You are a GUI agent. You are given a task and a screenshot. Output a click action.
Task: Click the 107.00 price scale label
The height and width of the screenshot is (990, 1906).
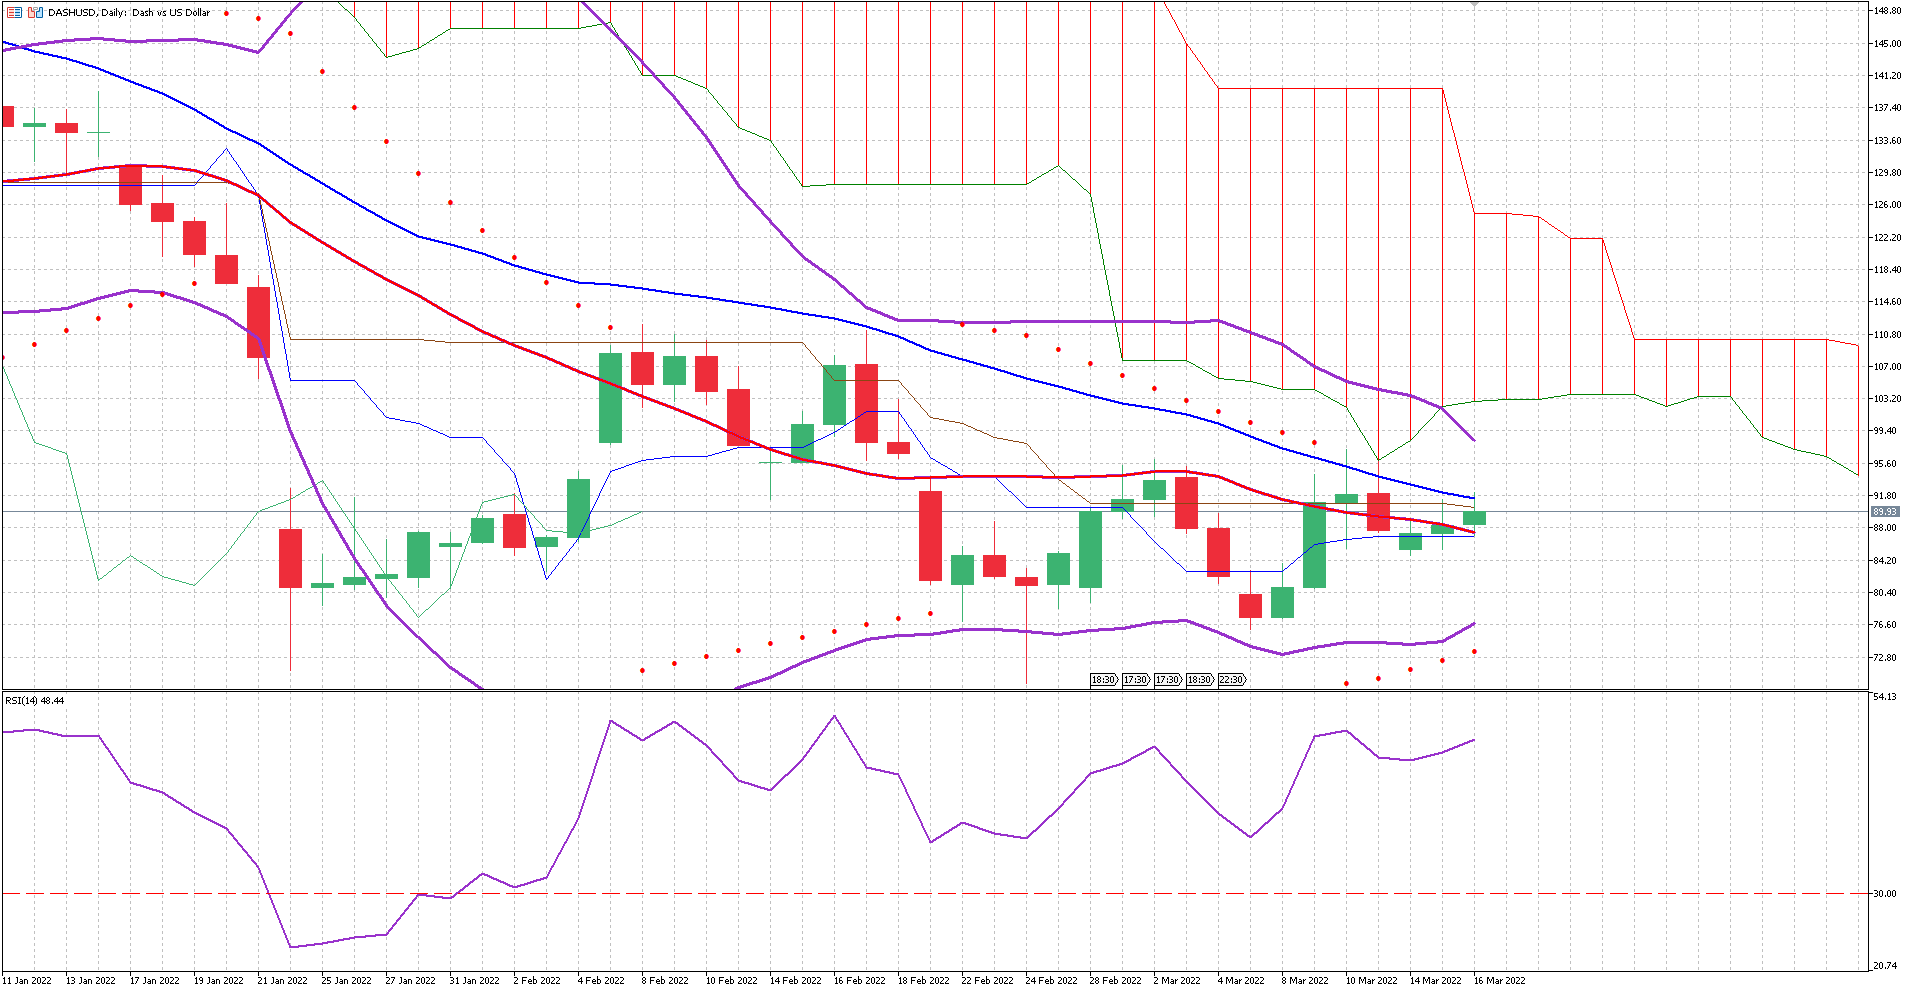click(x=1886, y=367)
